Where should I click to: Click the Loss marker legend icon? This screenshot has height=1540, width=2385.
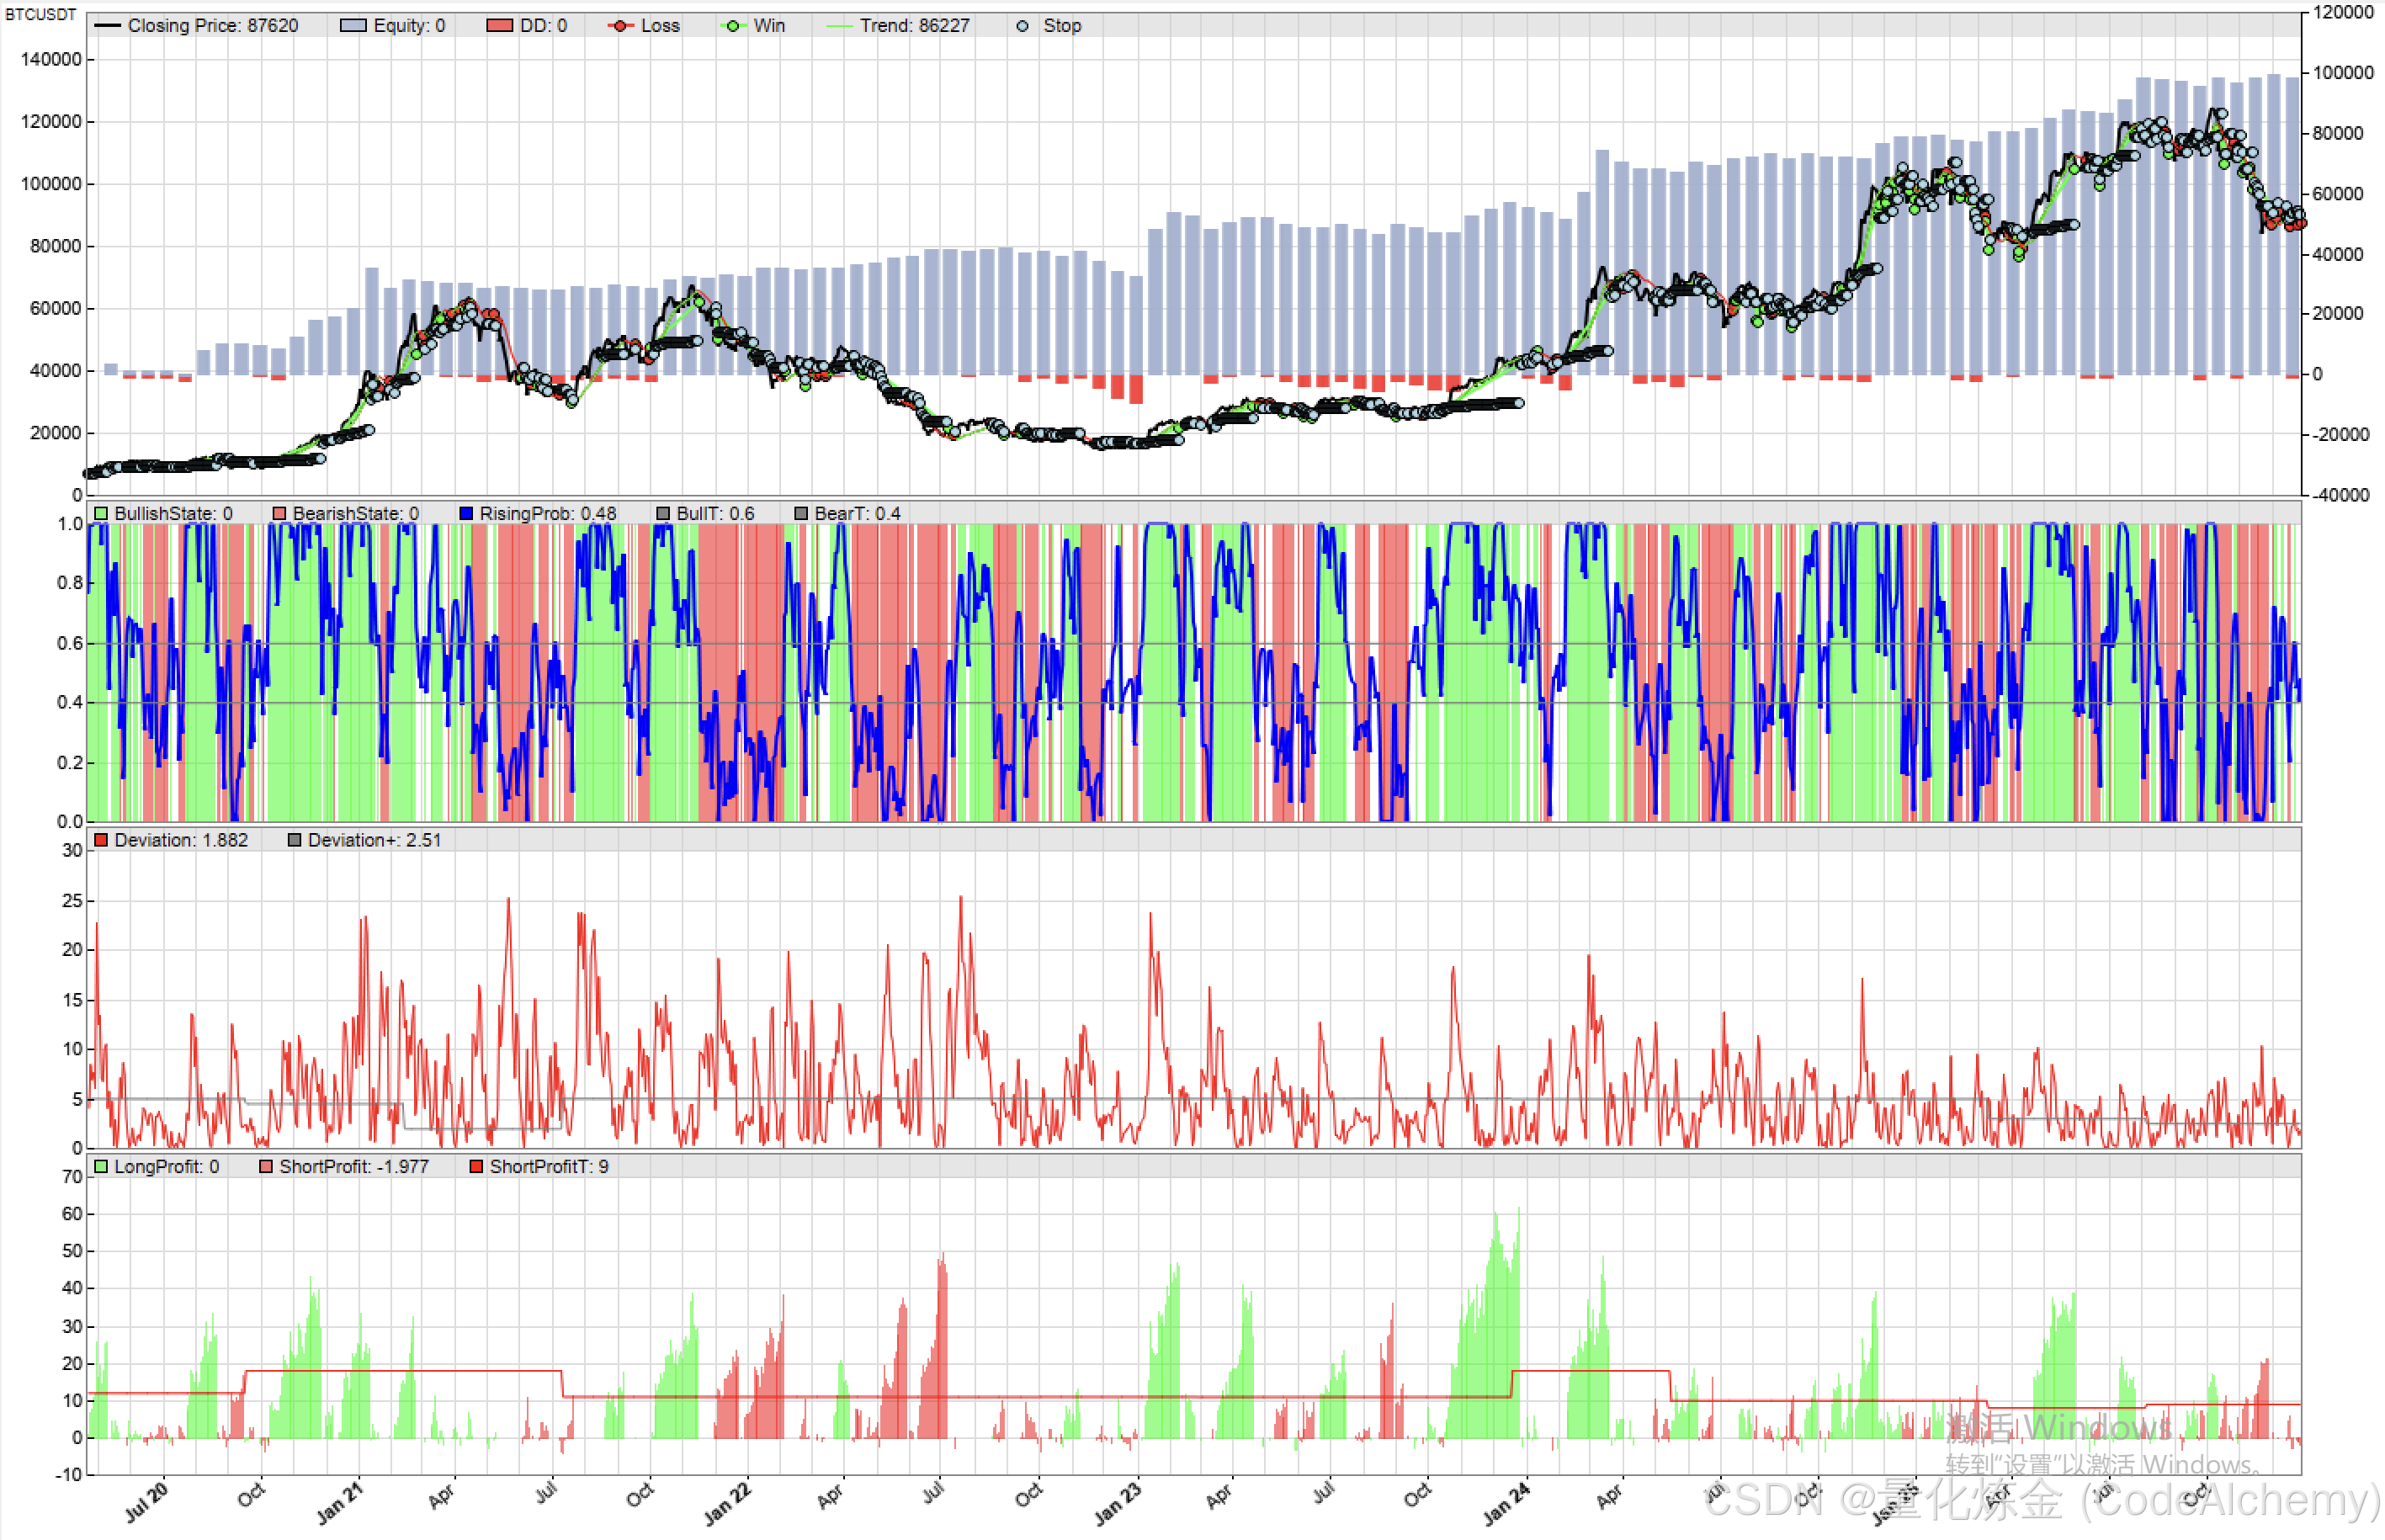coord(620,26)
